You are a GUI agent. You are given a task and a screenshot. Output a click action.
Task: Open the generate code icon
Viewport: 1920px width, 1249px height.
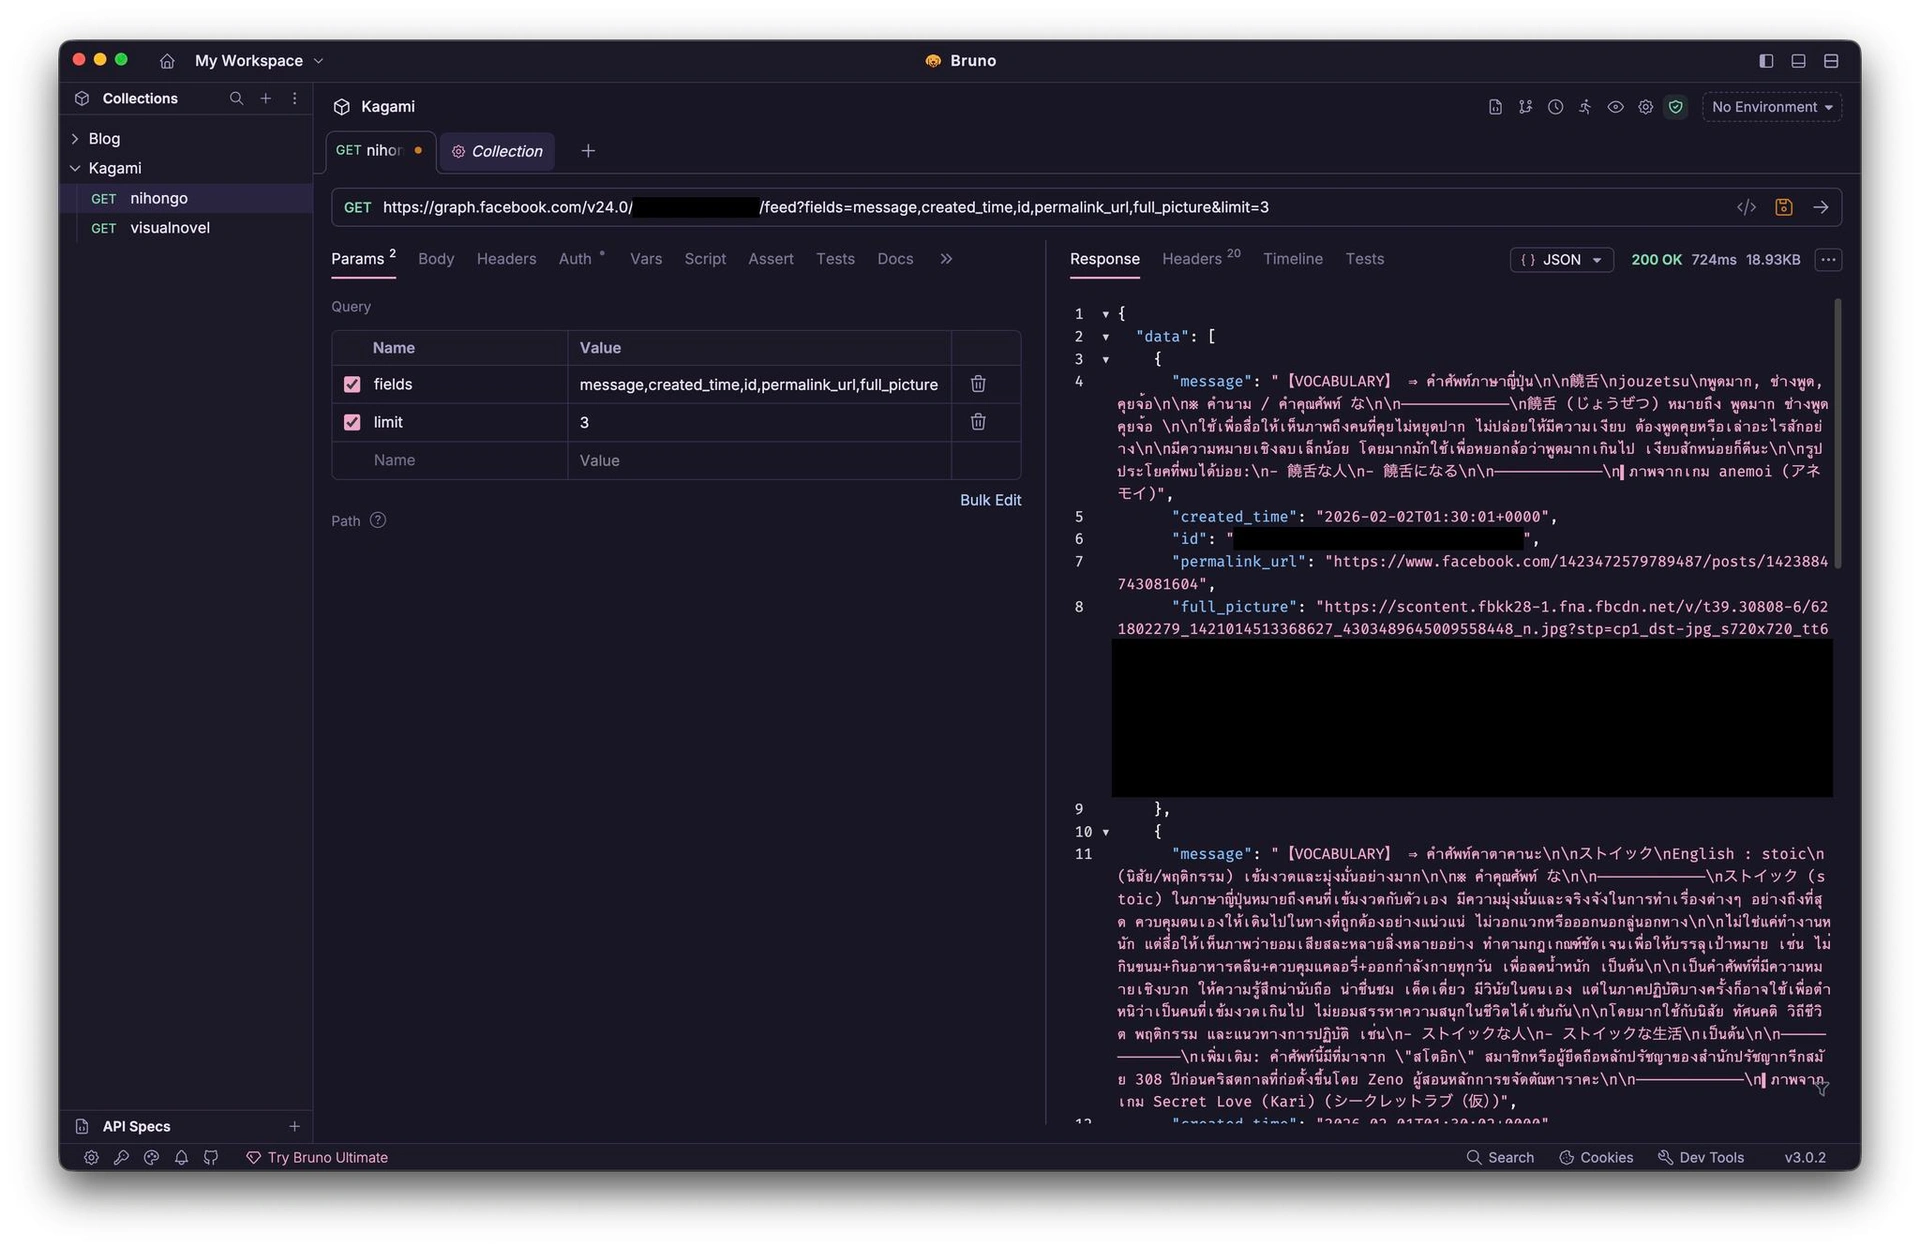coord(1746,207)
